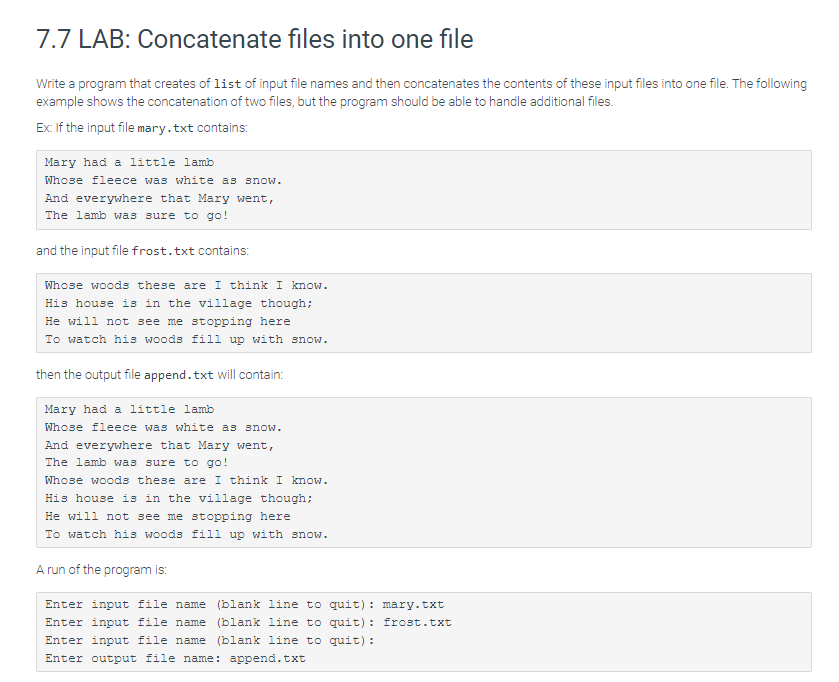Click last line of the append.txt output box
The width and height of the screenshot is (839, 682).
click(187, 534)
